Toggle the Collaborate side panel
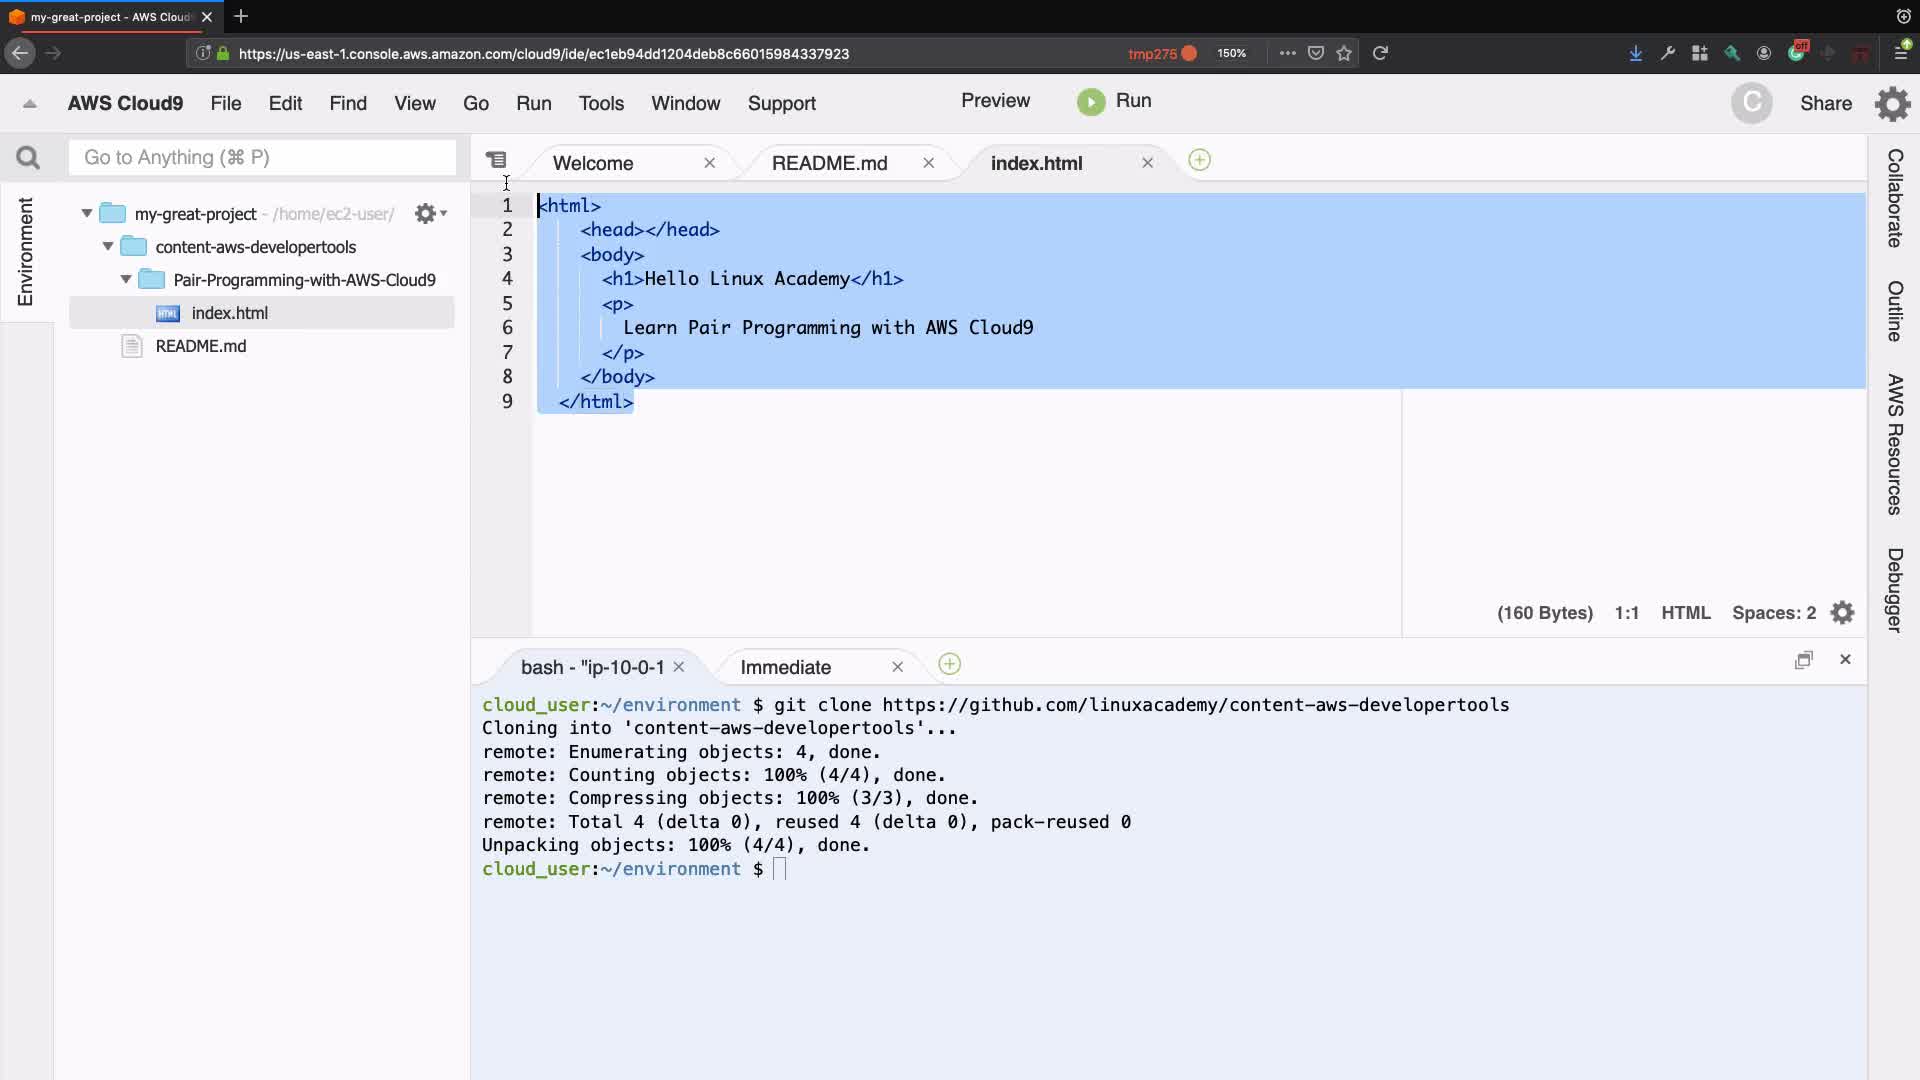1920x1080 pixels. [x=1894, y=198]
